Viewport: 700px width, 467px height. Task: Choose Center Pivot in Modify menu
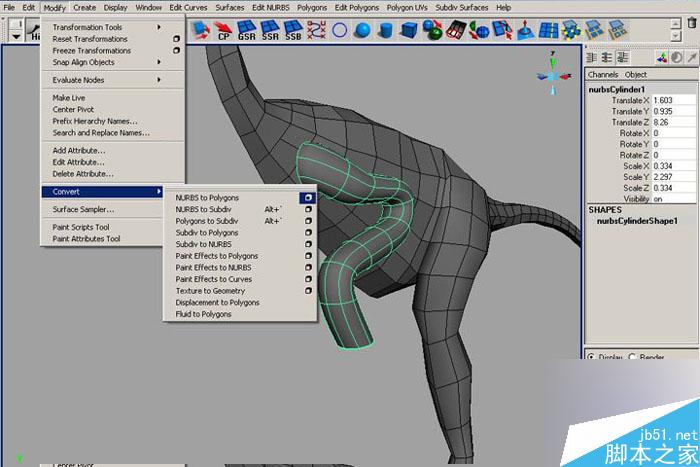coord(73,109)
